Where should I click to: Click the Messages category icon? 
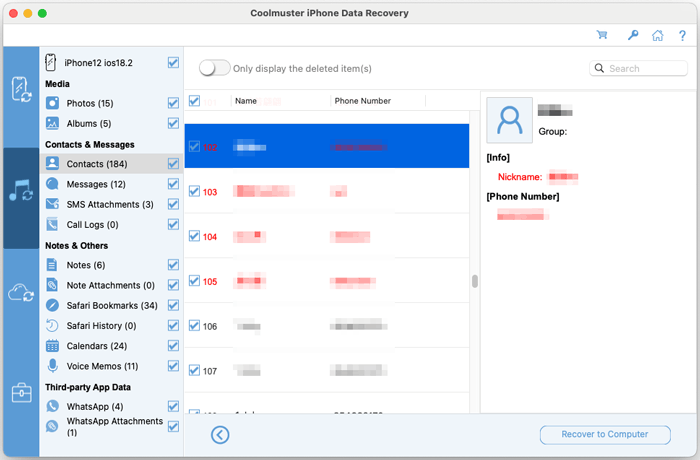pos(52,184)
